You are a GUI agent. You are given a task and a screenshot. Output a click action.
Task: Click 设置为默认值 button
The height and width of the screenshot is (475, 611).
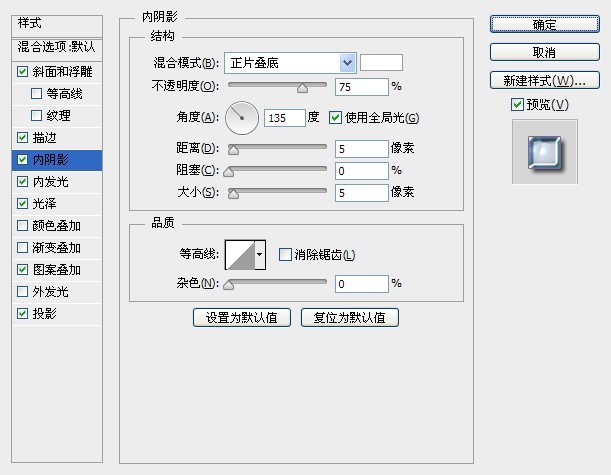pyautogui.click(x=242, y=318)
